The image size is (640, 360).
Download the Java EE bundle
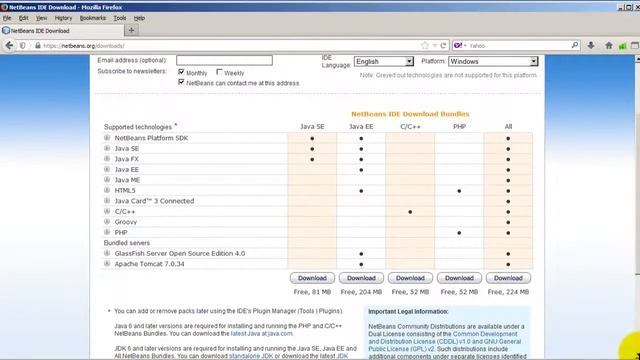[x=361, y=278]
